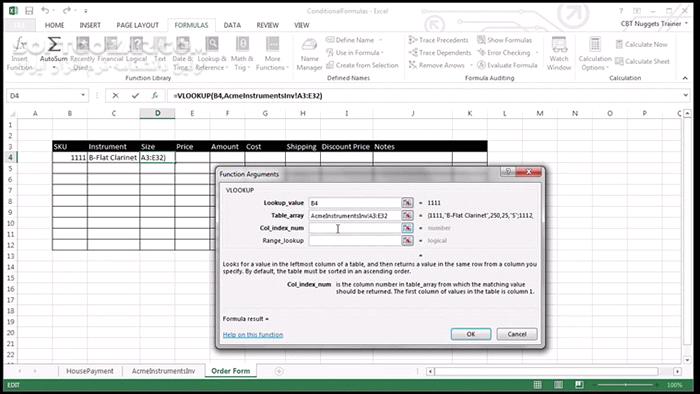Collapse dialog button for Lookup_value
Image resolution: width=700 pixels, height=394 pixels.
407,203
